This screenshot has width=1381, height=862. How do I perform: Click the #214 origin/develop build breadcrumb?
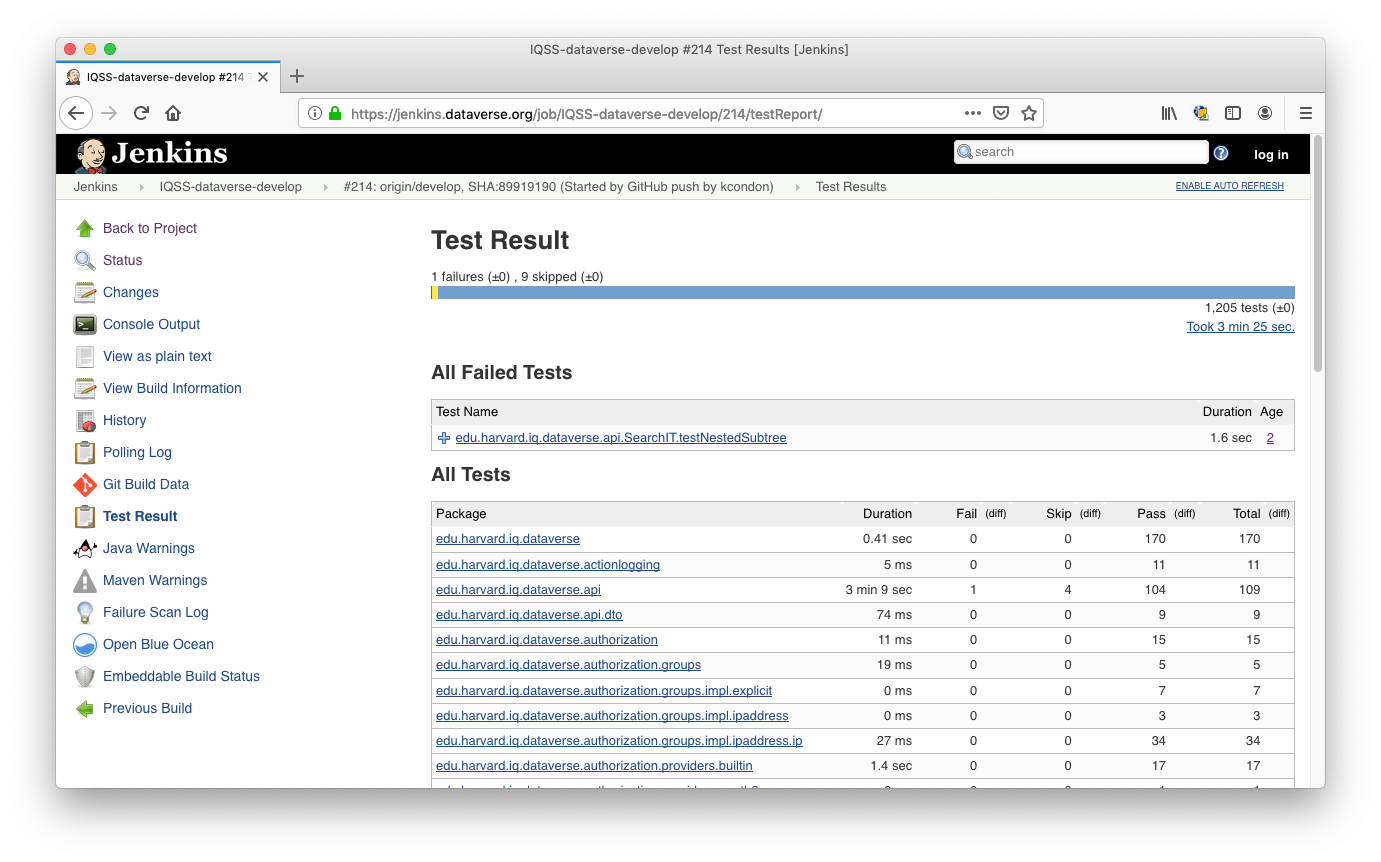click(558, 187)
